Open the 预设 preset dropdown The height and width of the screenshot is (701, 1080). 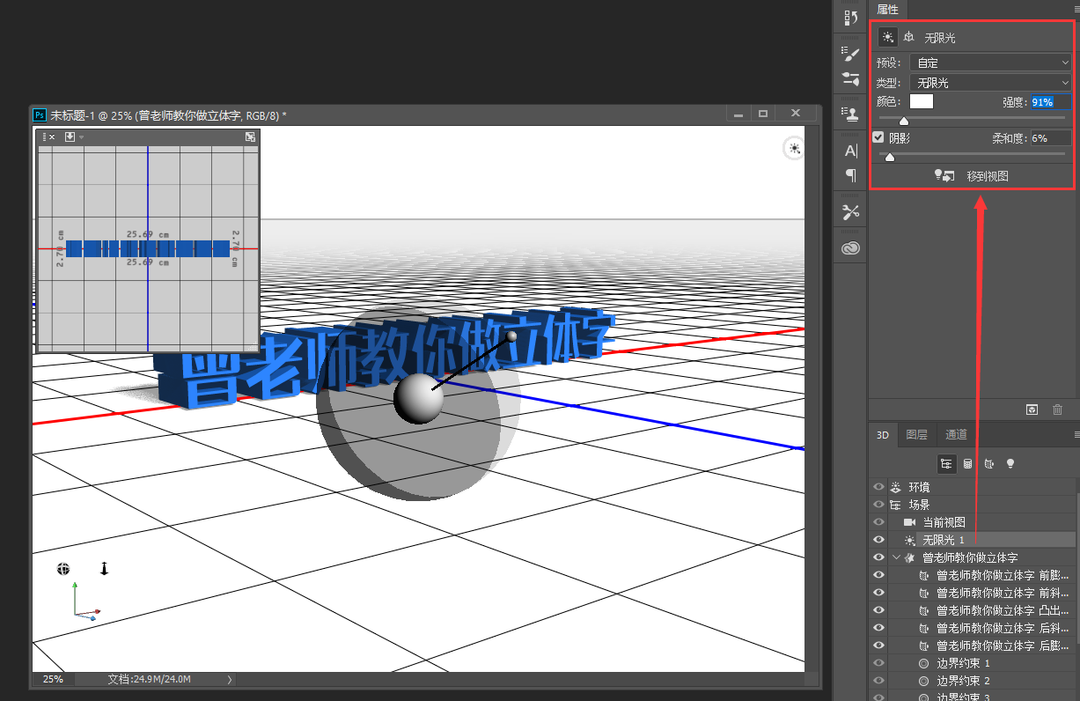coord(990,63)
